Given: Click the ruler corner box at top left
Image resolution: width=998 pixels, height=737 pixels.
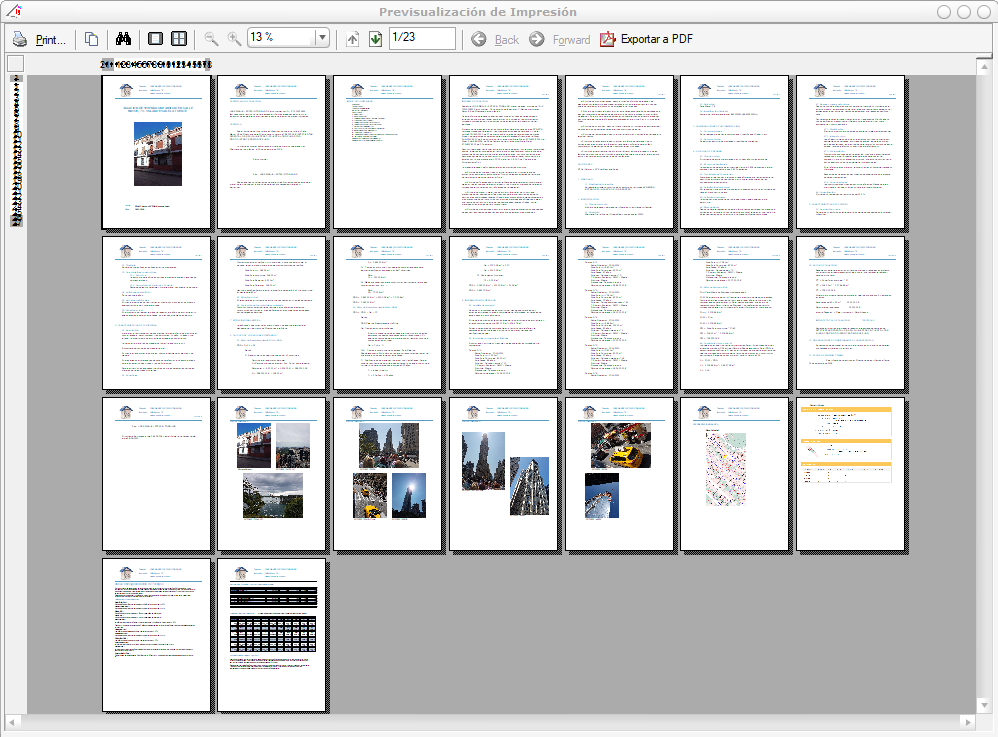Looking at the screenshot, I should [x=15, y=64].
